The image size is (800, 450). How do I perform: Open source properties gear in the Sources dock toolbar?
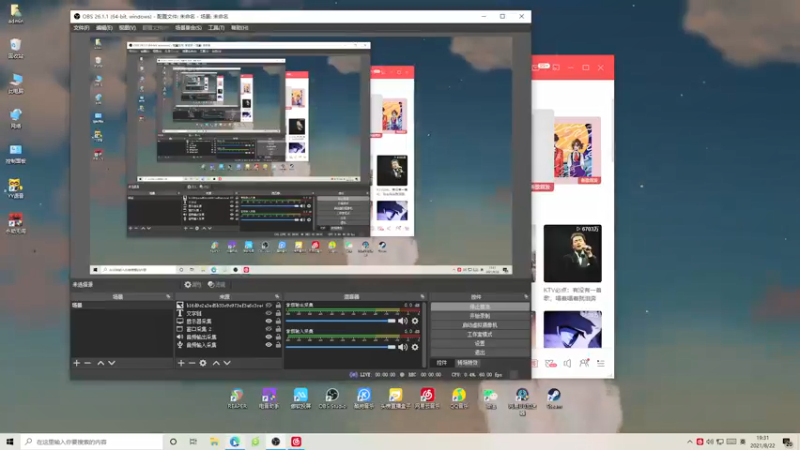(x=203, y=363)
